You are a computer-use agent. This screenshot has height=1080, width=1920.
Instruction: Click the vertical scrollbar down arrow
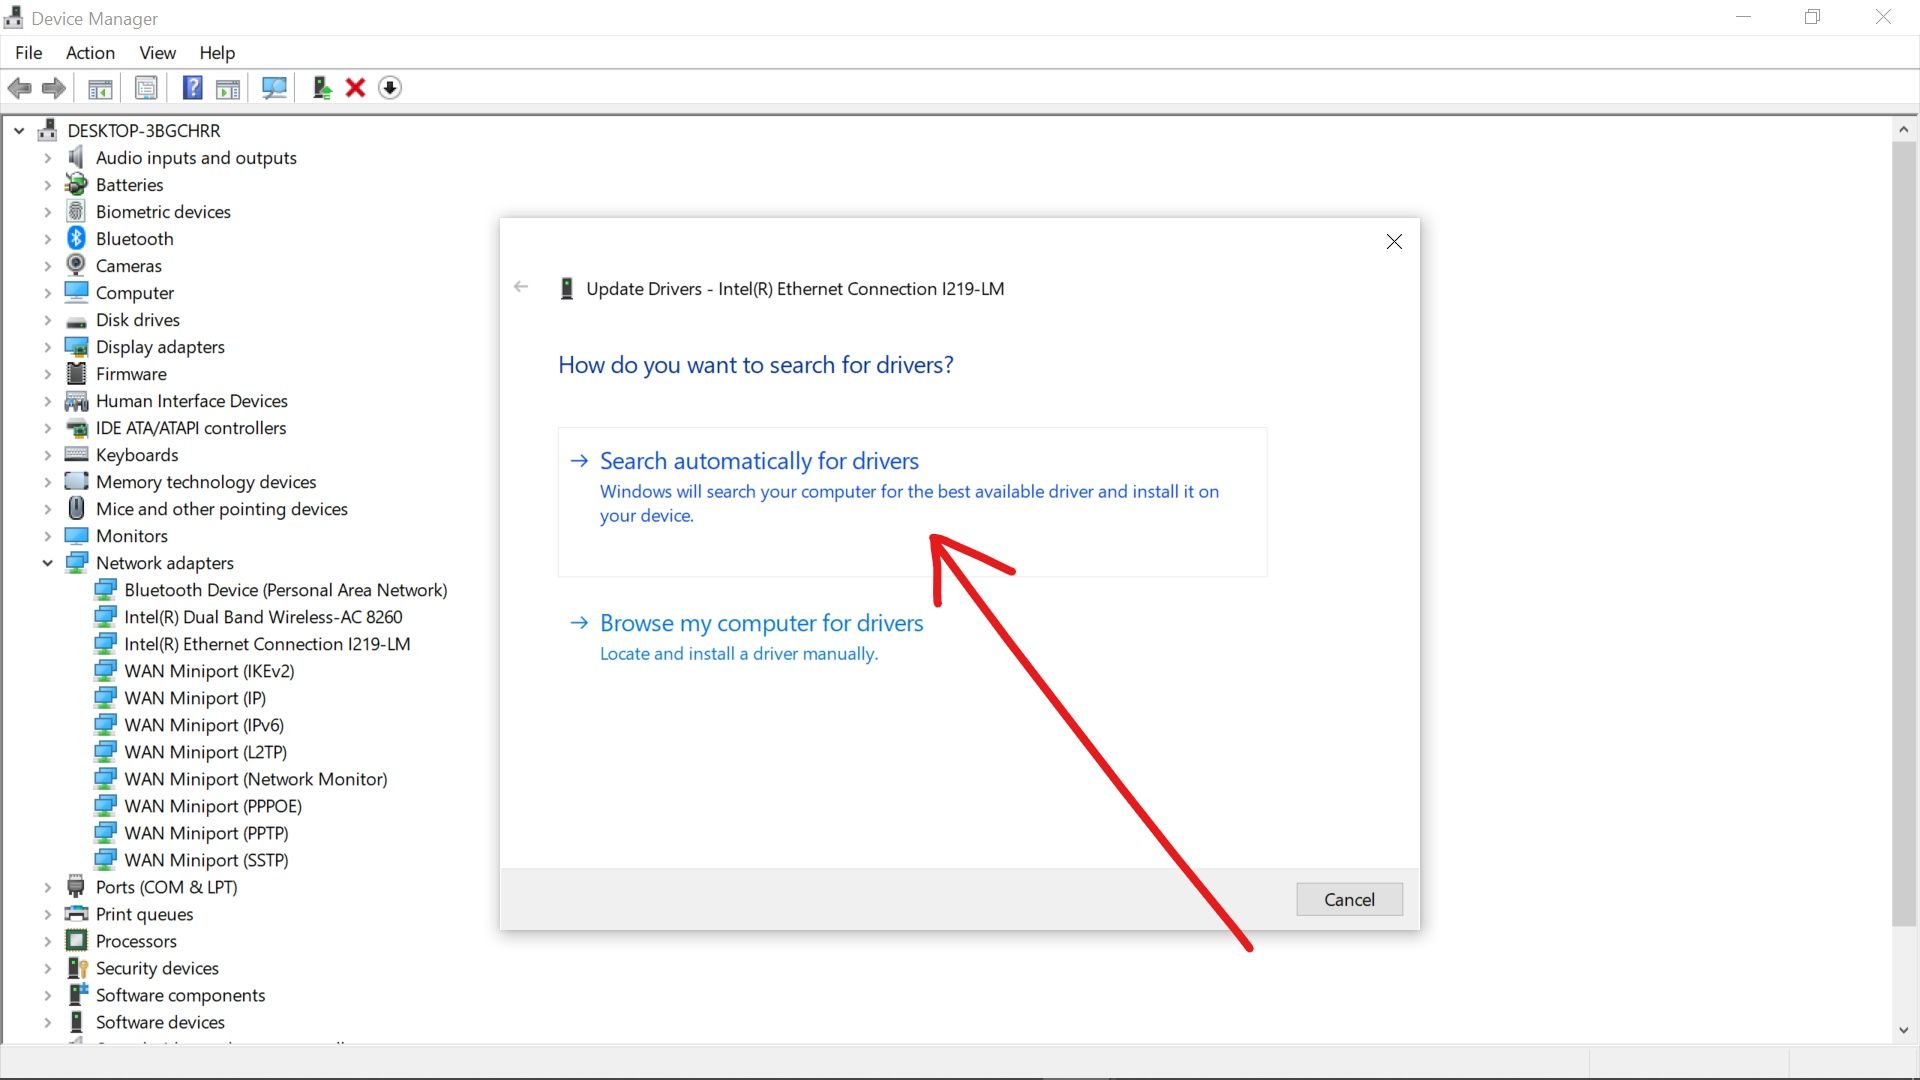point(1903,1030)
